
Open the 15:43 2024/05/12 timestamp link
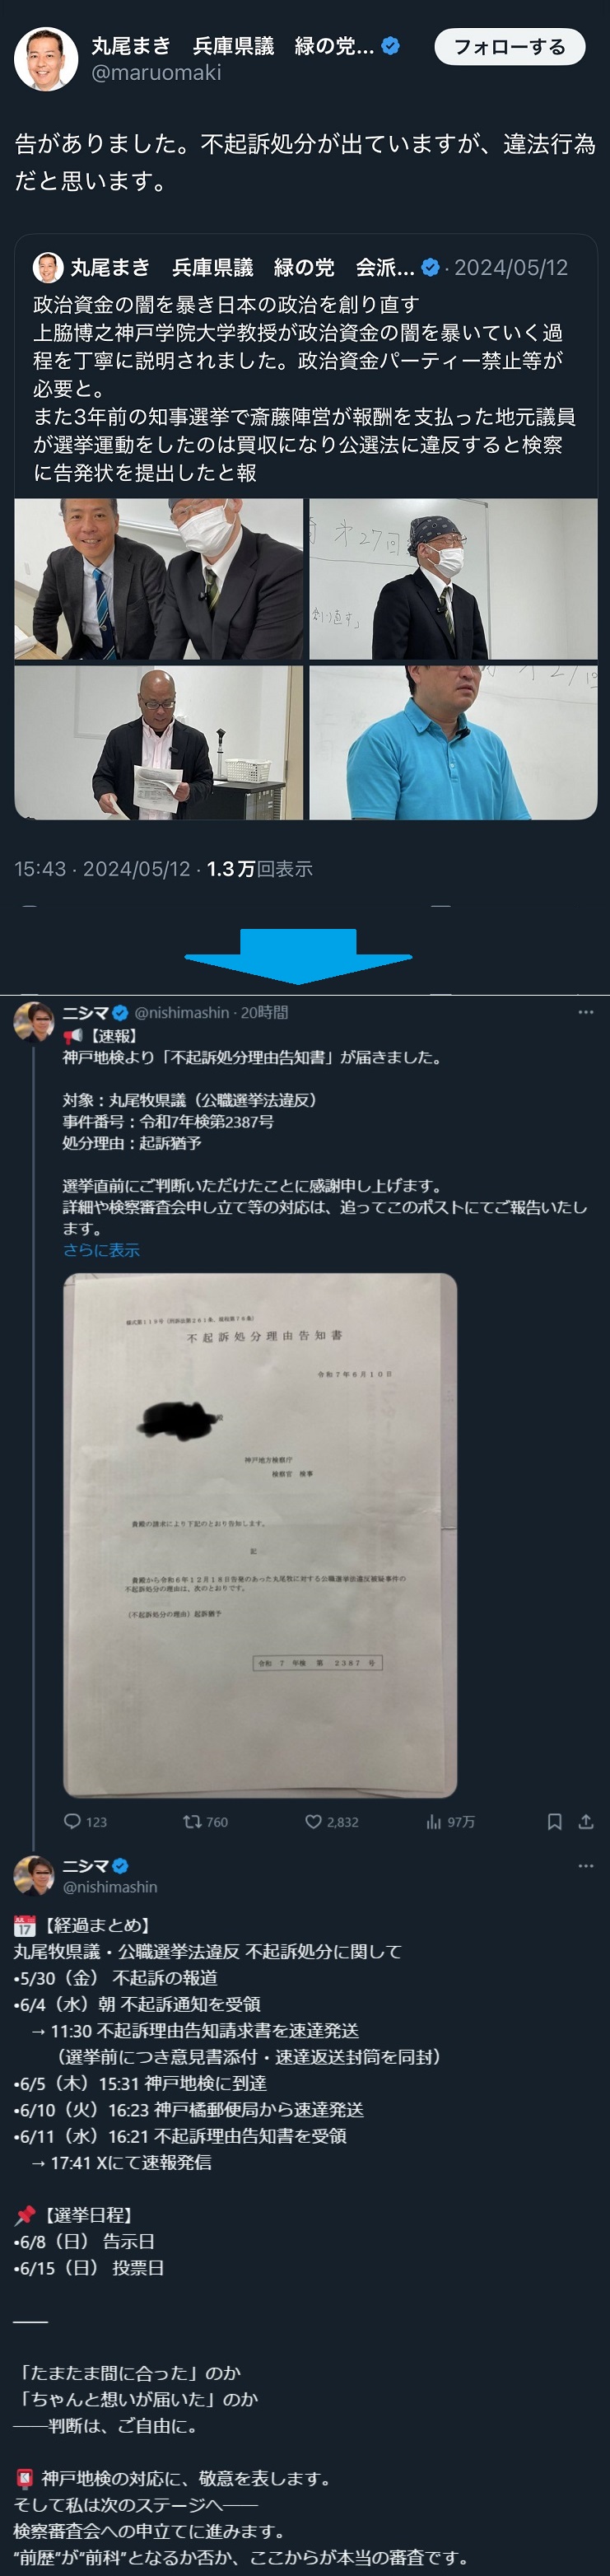[x=102, y=869]
